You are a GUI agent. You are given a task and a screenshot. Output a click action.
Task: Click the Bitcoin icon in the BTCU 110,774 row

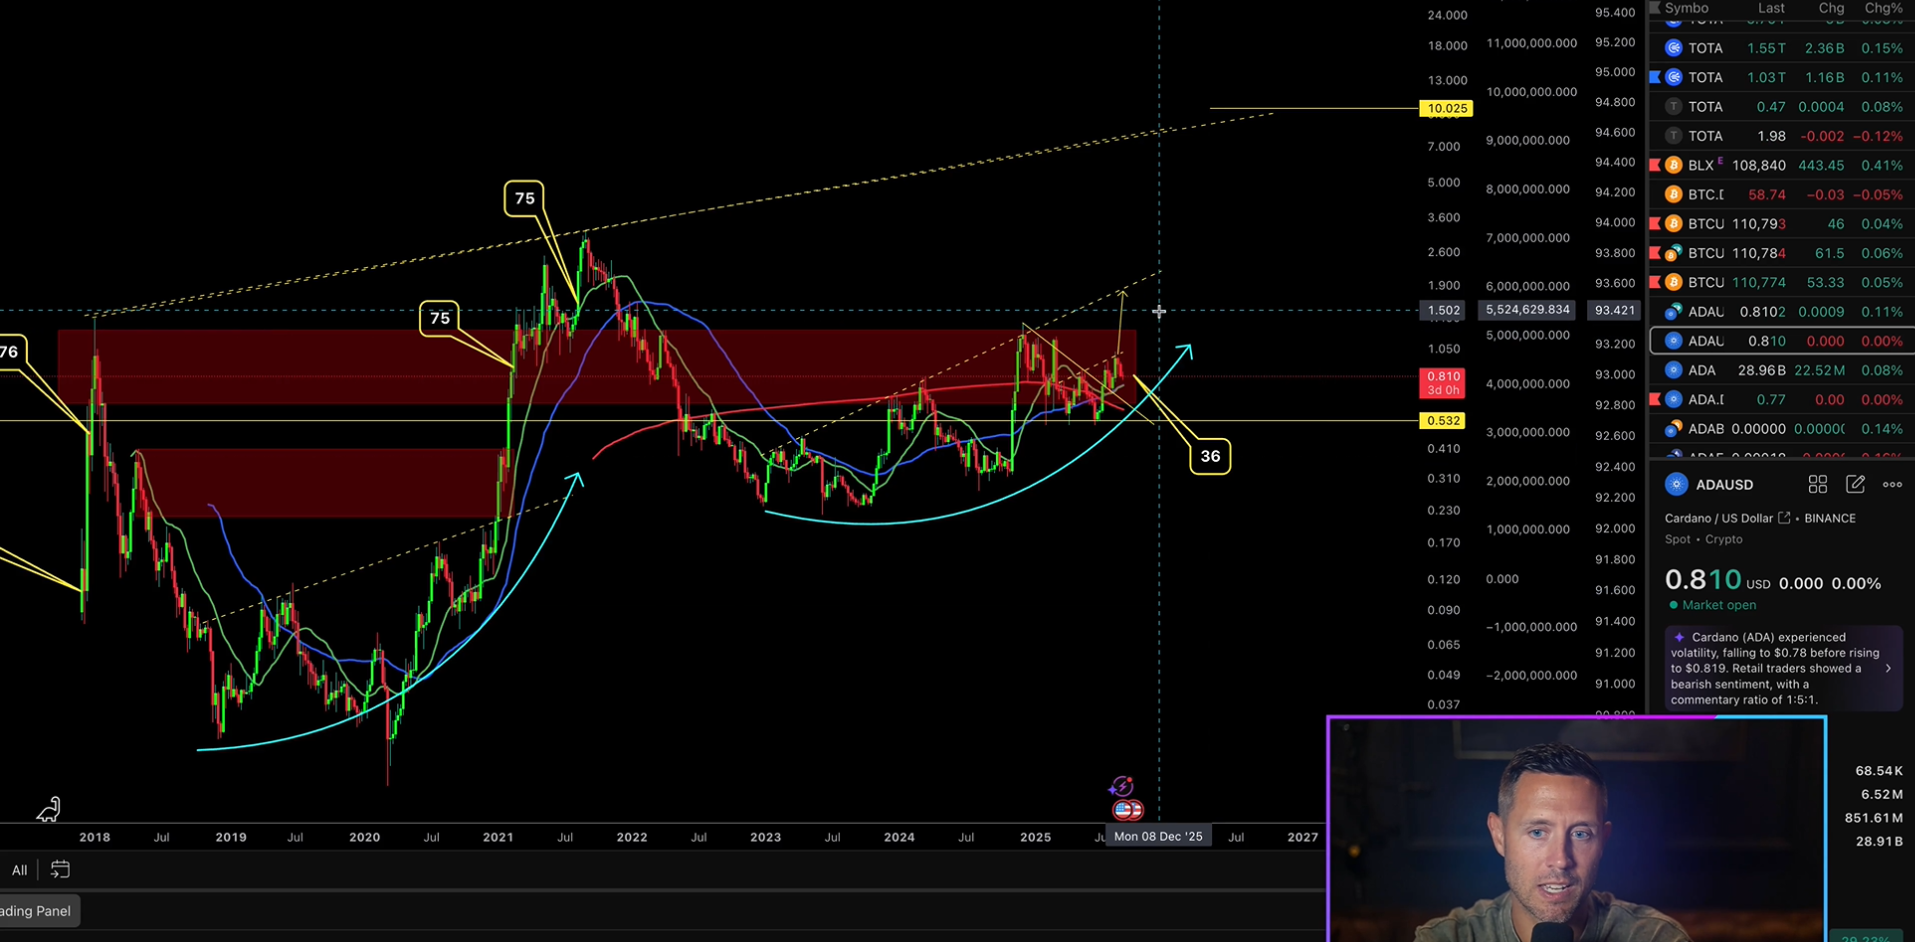(x=1673, y=282)
